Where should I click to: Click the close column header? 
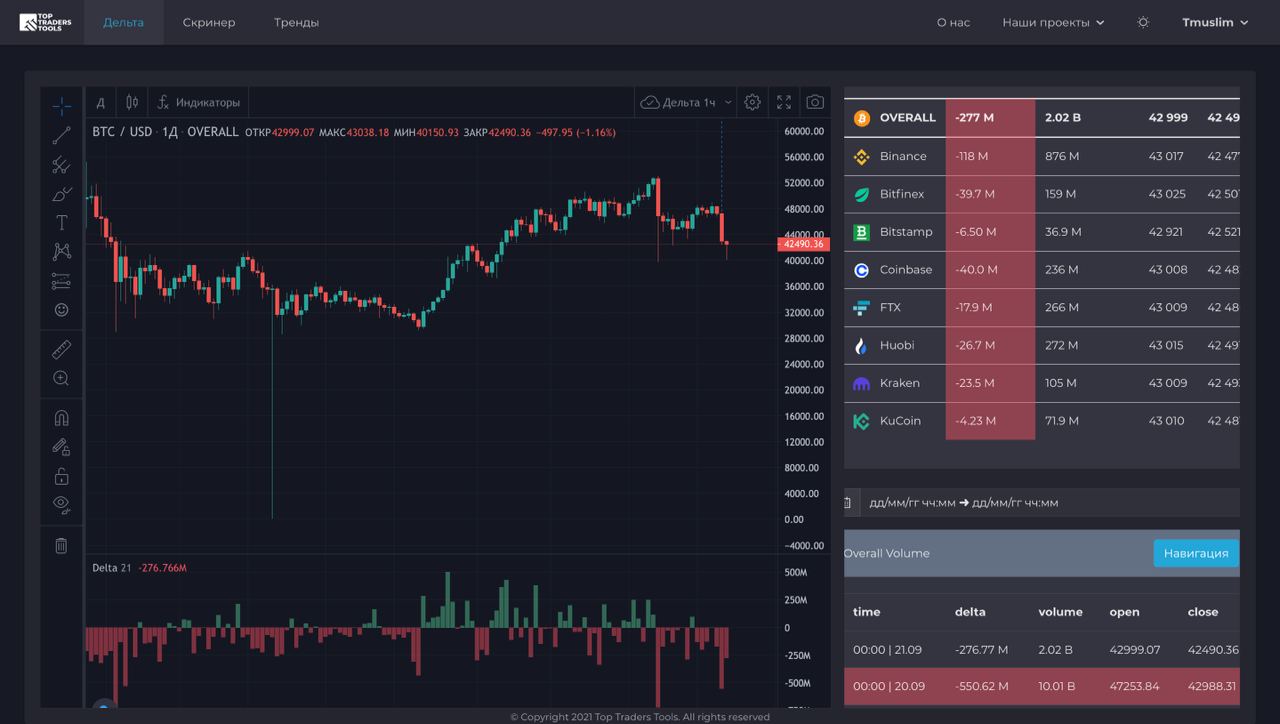point(1203,612)
